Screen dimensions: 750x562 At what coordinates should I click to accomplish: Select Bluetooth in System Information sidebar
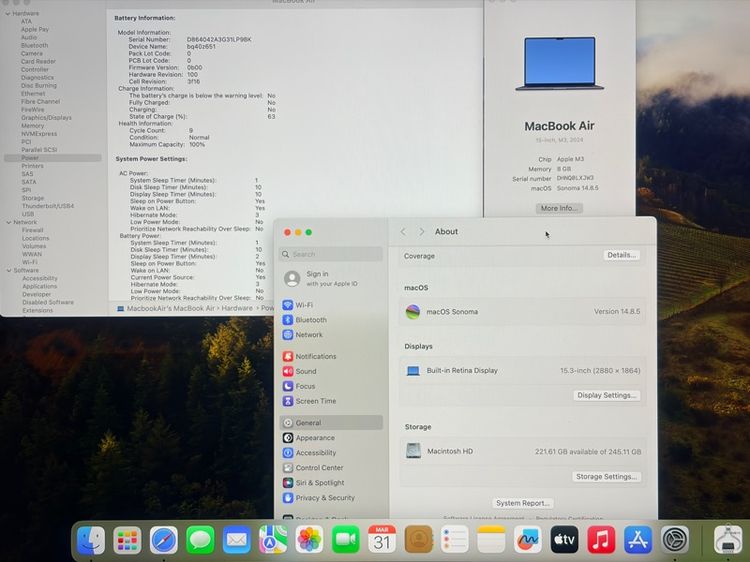click(34, 45)
